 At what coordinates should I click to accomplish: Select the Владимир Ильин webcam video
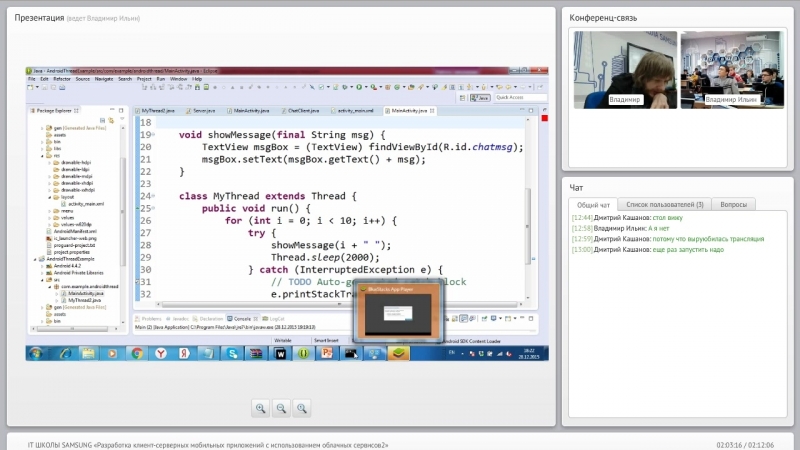(x=731, y=68)
